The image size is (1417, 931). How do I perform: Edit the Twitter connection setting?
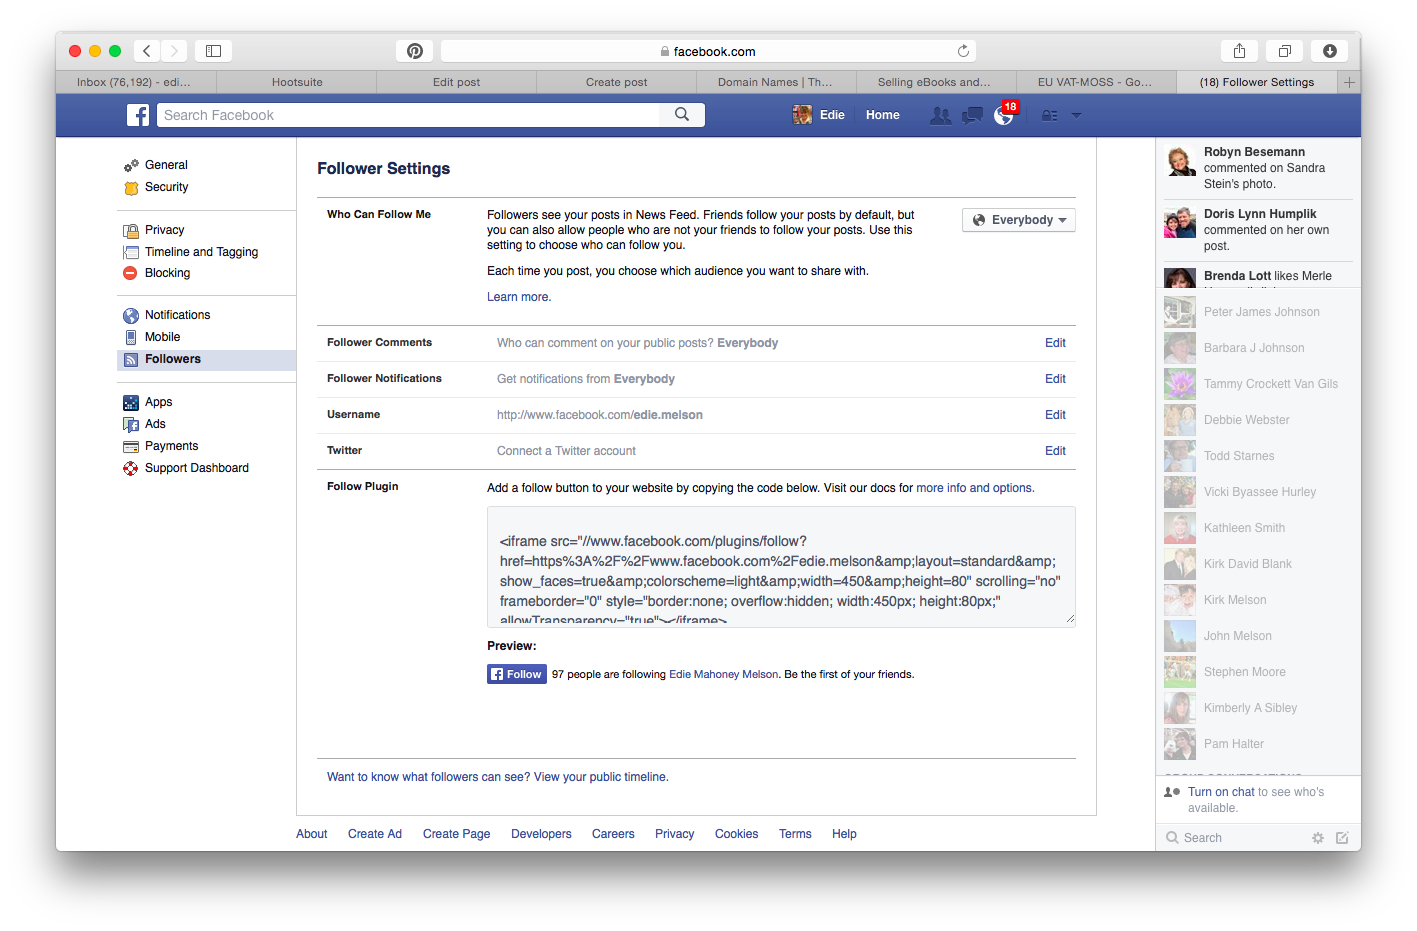tap(1055, 451)
